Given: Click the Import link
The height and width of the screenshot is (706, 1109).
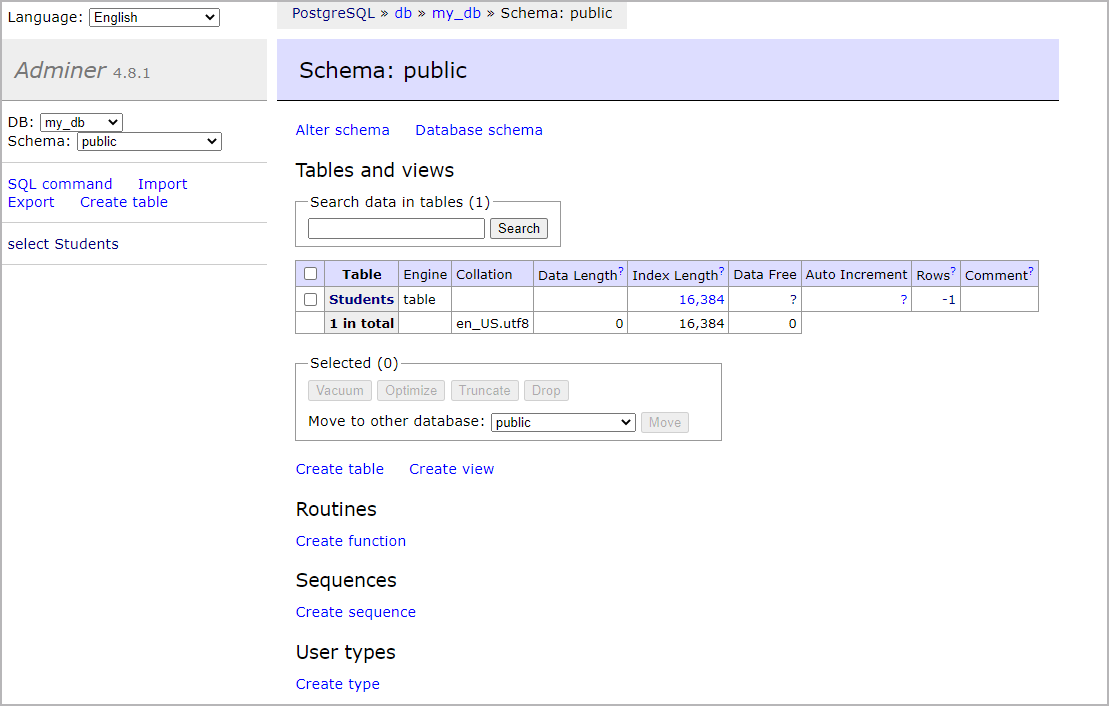Looking at the screenshot, I should (x=163, y=184).
